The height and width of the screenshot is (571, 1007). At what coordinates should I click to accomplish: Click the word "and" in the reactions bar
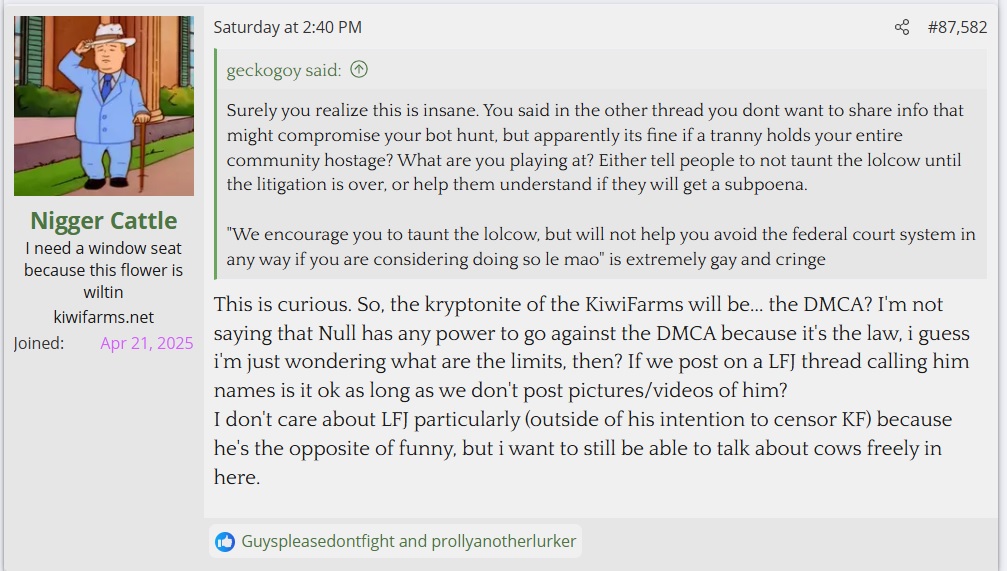[x=413, y=541]
